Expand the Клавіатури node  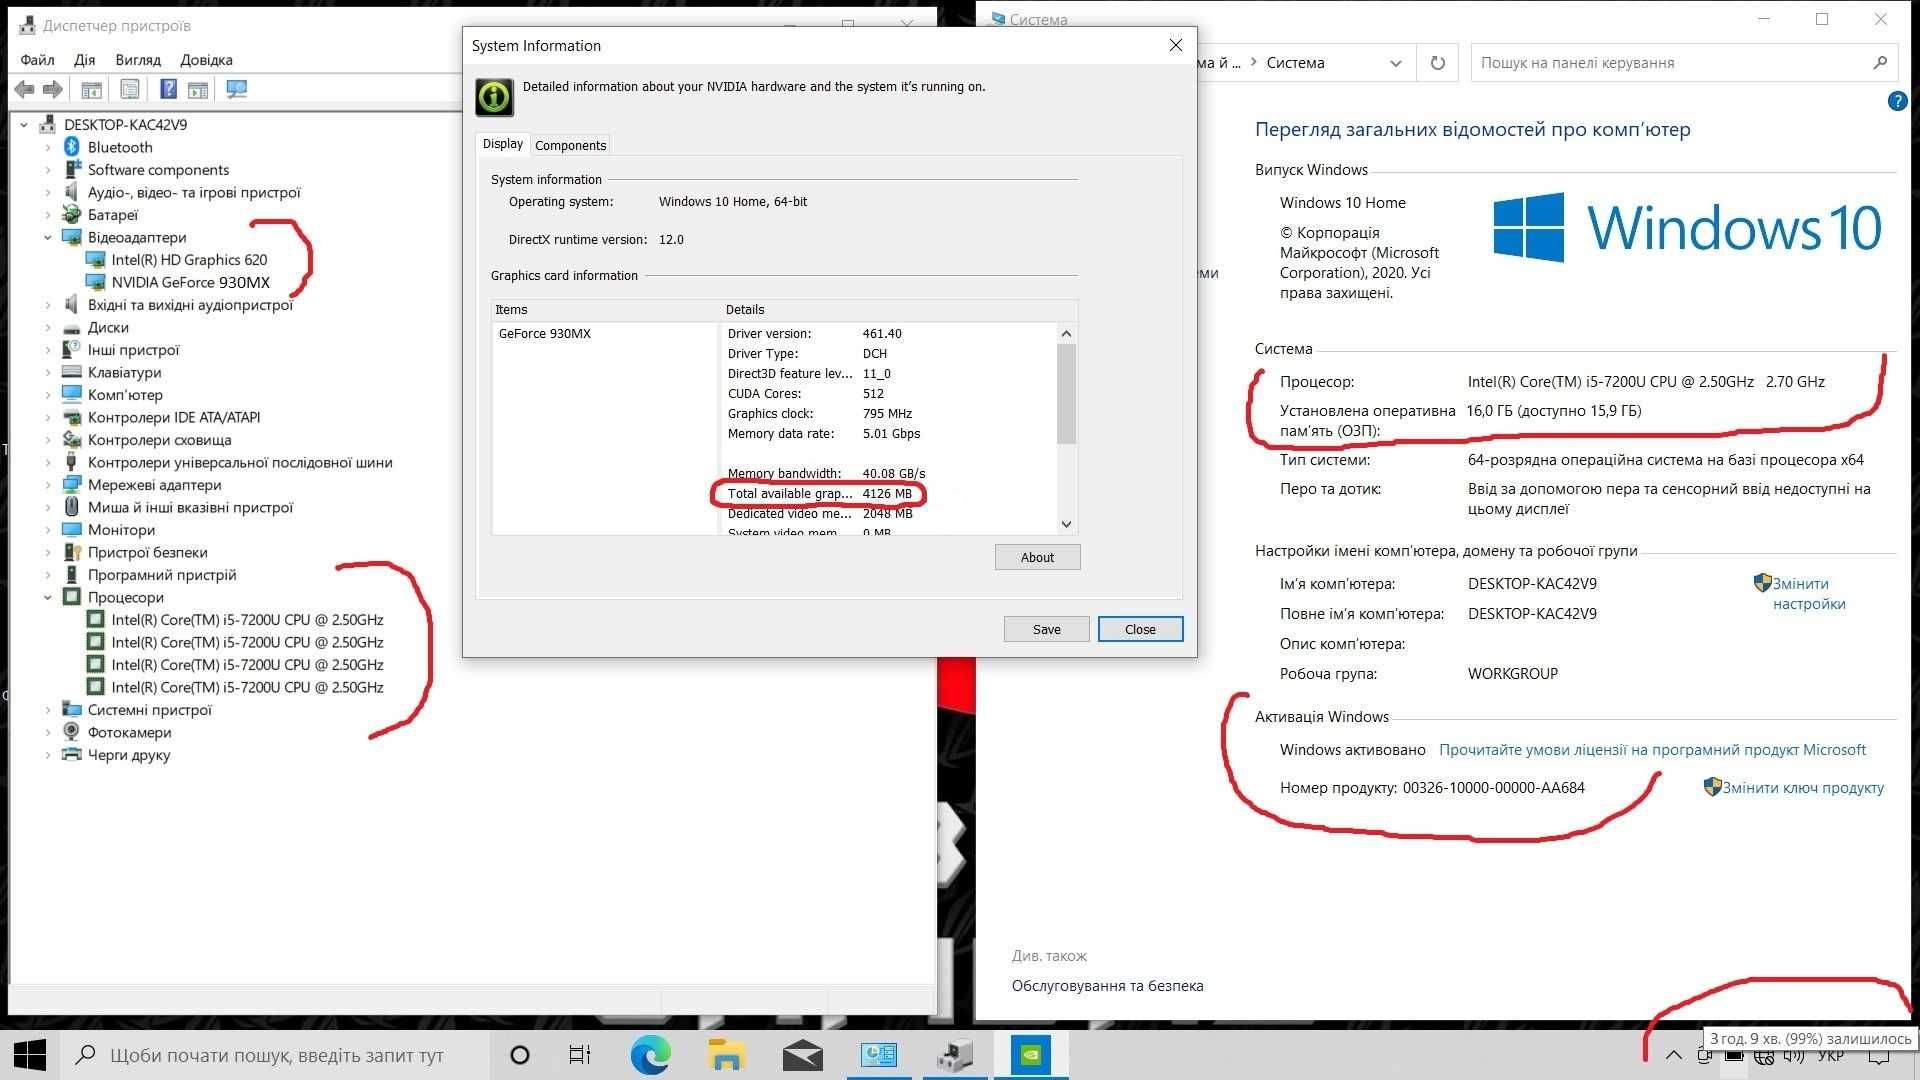[47, 372]
